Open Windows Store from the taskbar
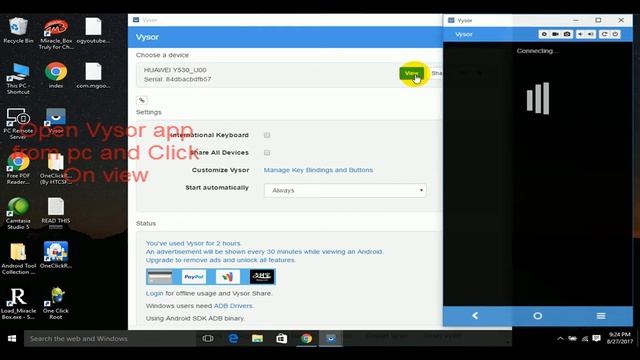The height and width of the screenshot is (360, 640). (282, 338)
